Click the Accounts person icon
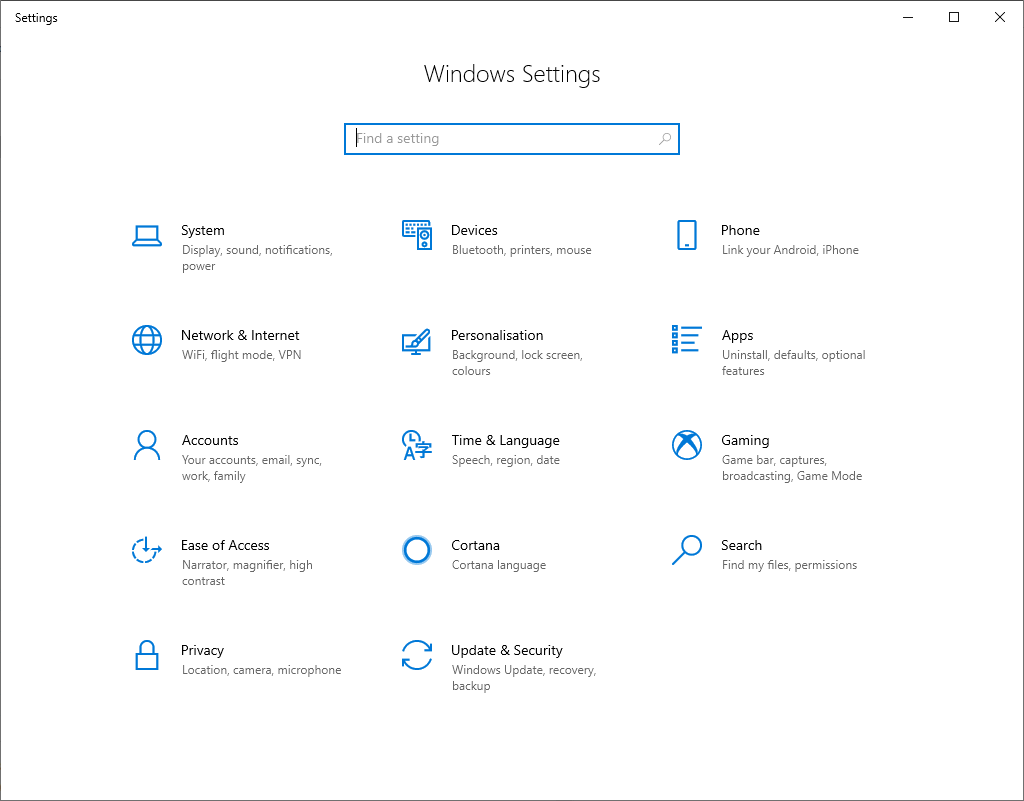1024x801 pixels. [x=147, y=445]
